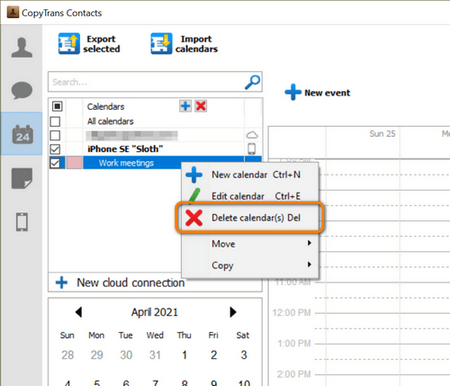This screenshot has height=386, width=450.
Task: Select April 3 in mini calendar
Action: [x=244, y=355]
